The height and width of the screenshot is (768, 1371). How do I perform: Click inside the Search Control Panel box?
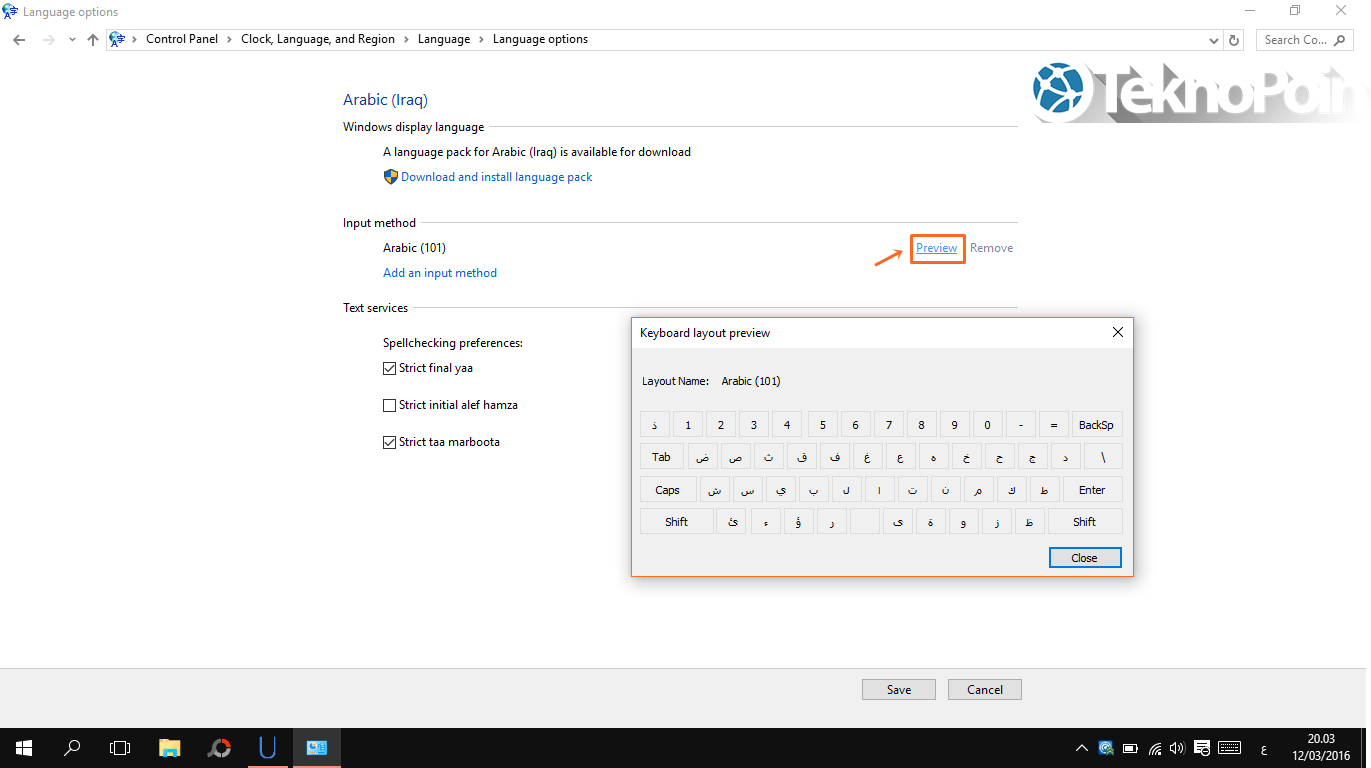(1297, 39)
